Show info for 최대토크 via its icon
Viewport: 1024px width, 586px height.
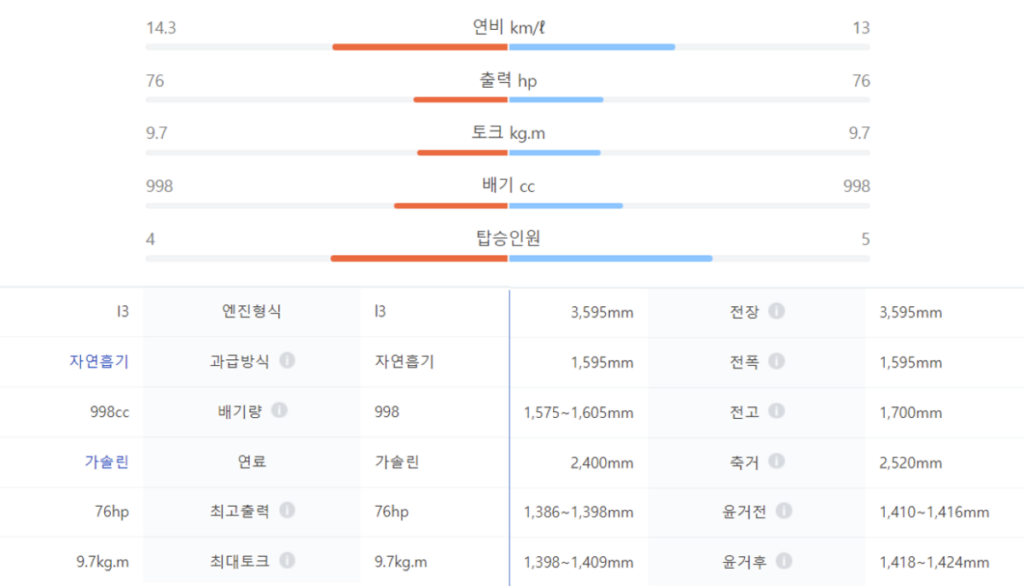point(287,561)
